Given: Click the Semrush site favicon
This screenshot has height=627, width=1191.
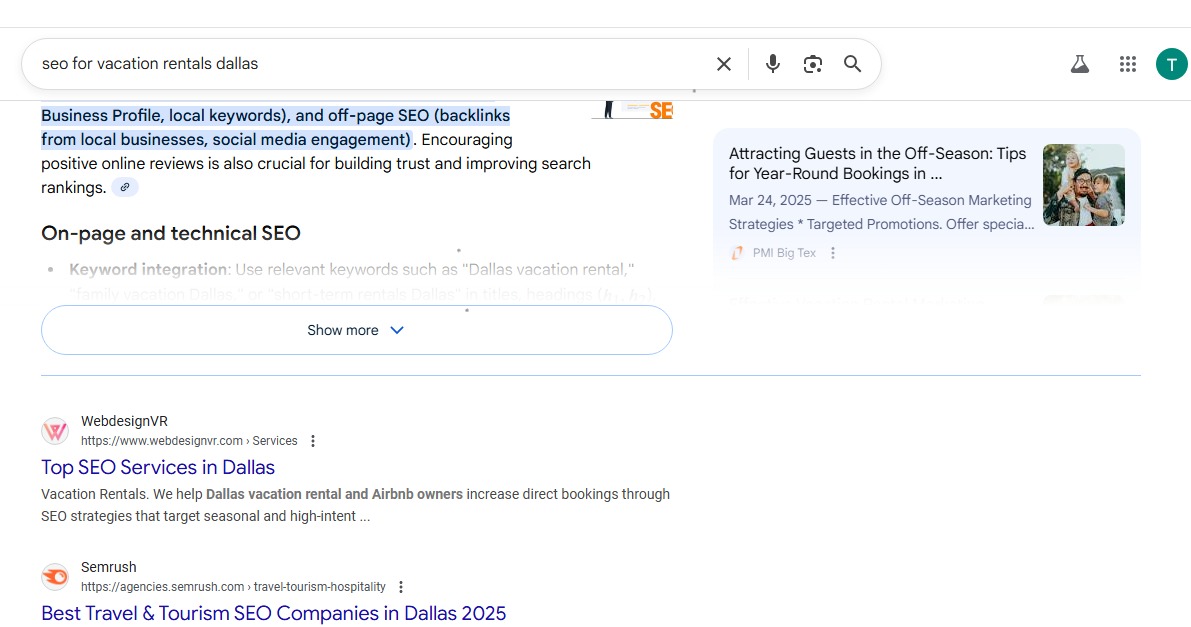Looking at the screenshot, I should pyautogui.click(x=55, y=577).
